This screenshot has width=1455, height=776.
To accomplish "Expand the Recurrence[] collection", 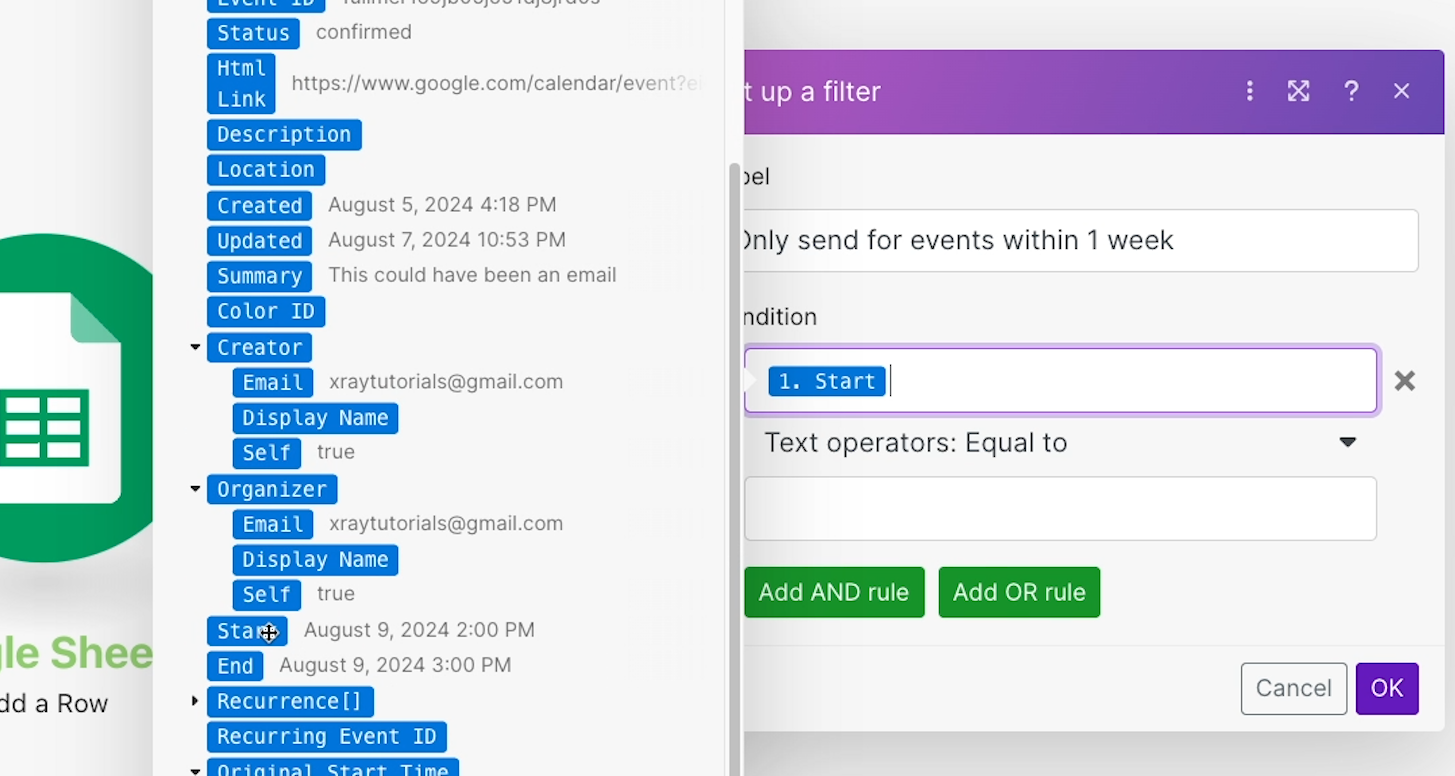I will pos(195,702).
